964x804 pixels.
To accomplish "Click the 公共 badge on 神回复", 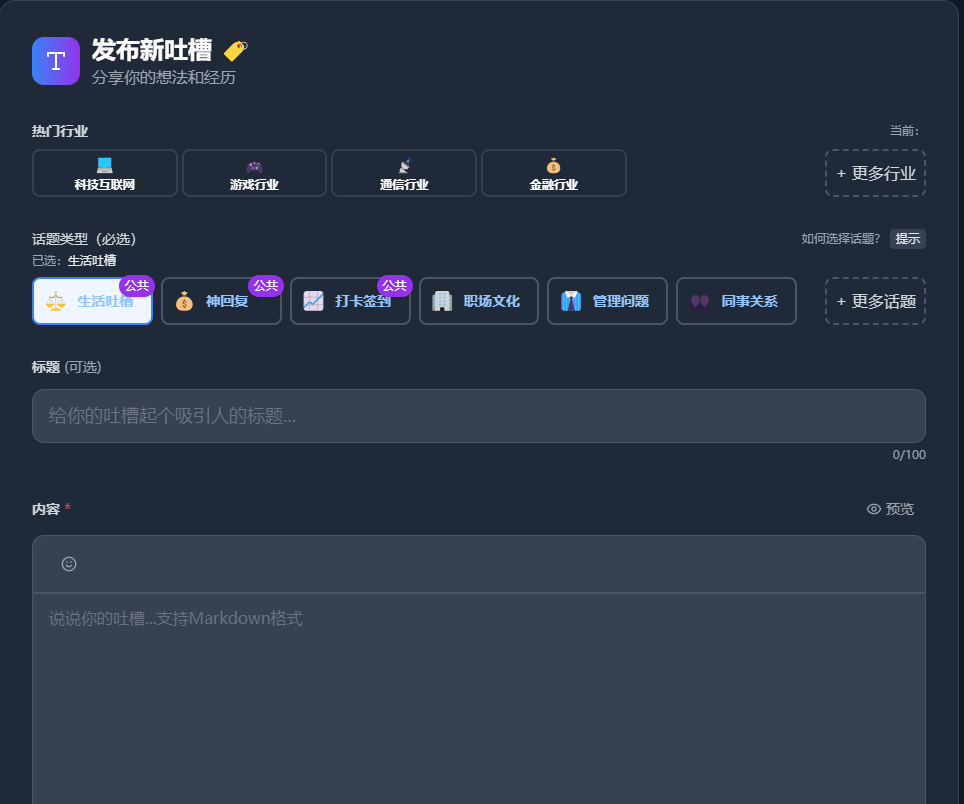I will (x=266, y=286).
